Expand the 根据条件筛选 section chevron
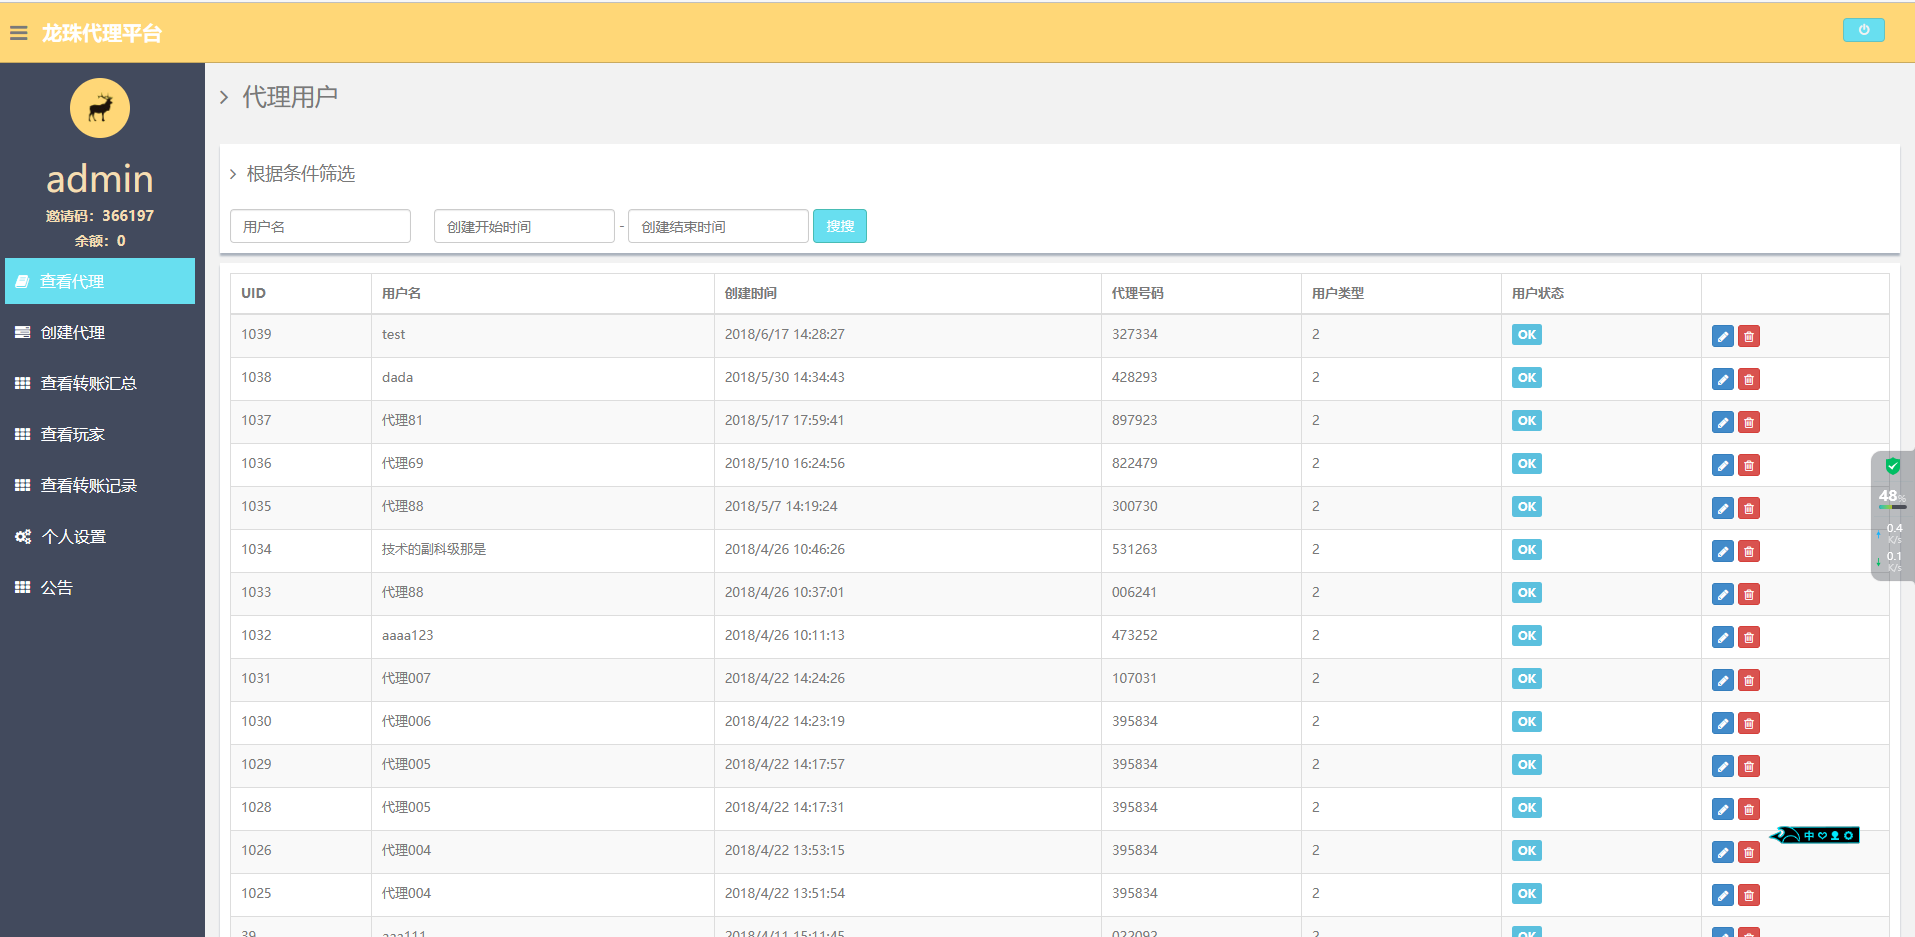1915x937 pixels. tap(233, 174)
